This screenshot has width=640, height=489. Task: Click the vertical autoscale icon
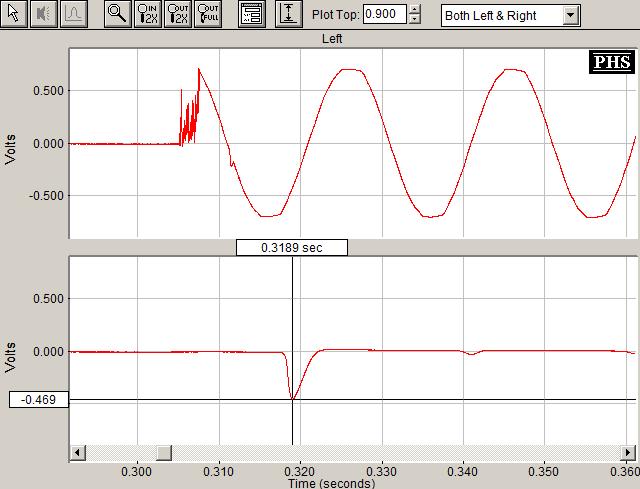[289, 14]
